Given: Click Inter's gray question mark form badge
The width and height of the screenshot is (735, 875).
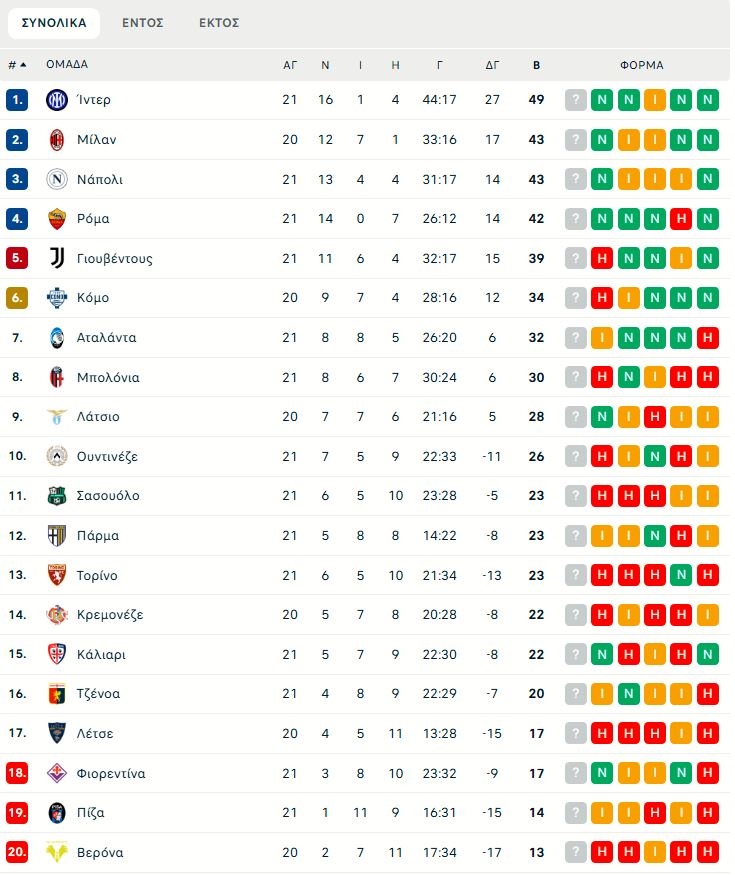Looking at the screenshot, I should click(576, 100).
